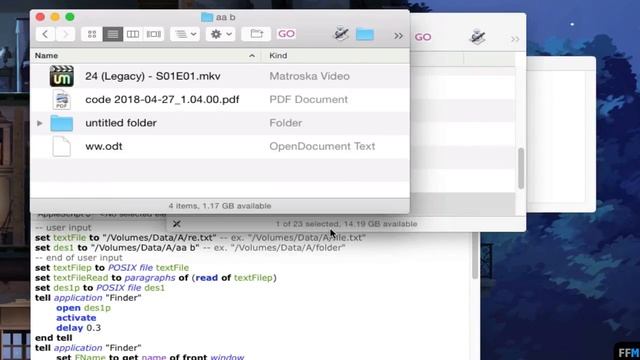640x360 pixels.
Task: Click the back Finder window scrollbar thumb
Action: [x=521, y=168]
